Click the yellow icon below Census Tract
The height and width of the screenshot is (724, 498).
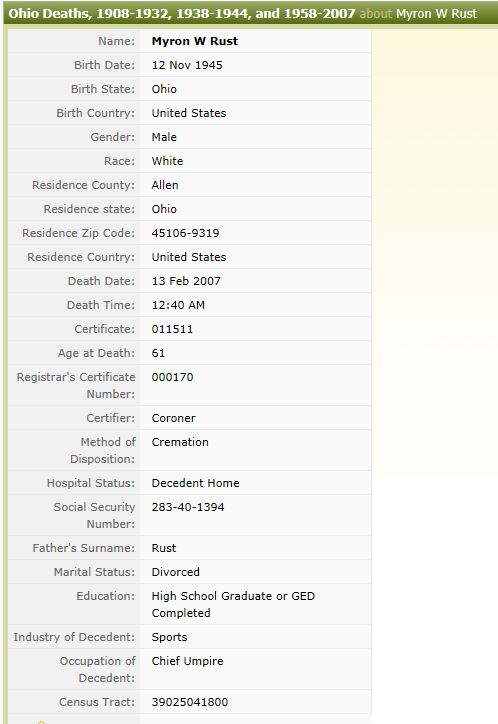pyautogui.click(x=41, y=722)
